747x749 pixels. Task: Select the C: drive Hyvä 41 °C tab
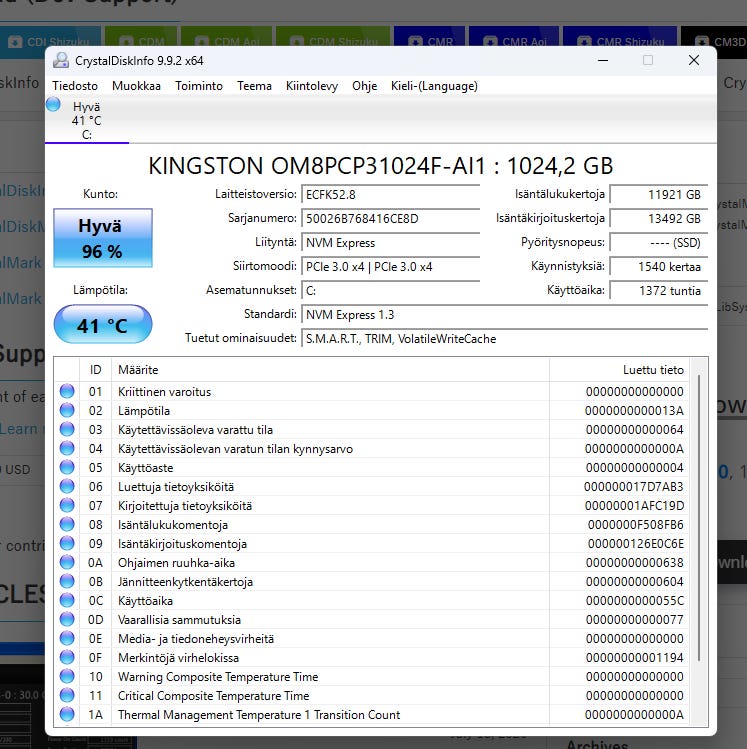click(x=86, y=120)
